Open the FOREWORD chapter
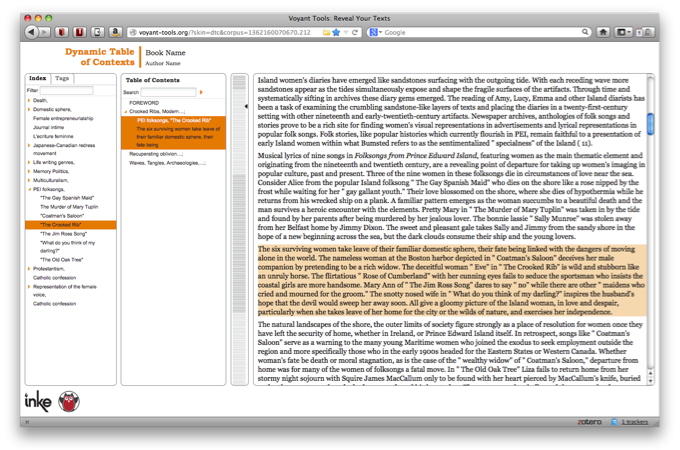Viewport: 680px width, 450px height. [144, 103]
